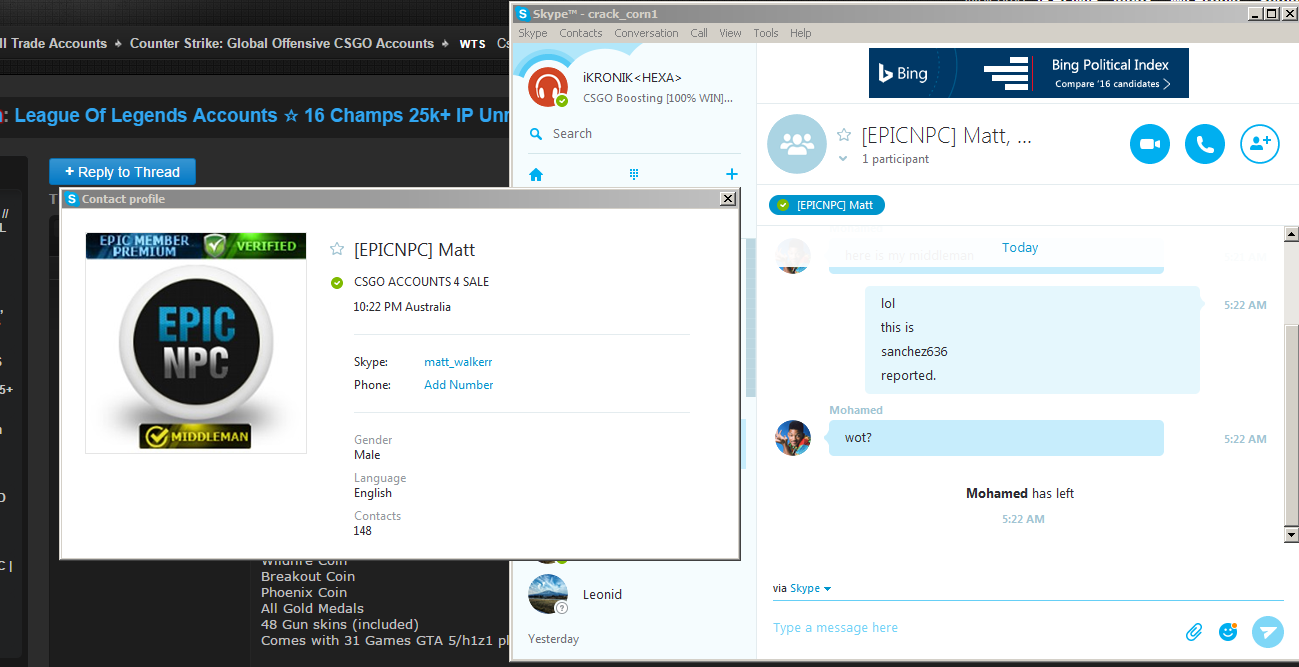The width and height of the screenshot is (1299, 667).
Task: Open Counter Strike: Global Offensive CSGO Accounts breadcrumb
Action: click(x=282, y=44)
